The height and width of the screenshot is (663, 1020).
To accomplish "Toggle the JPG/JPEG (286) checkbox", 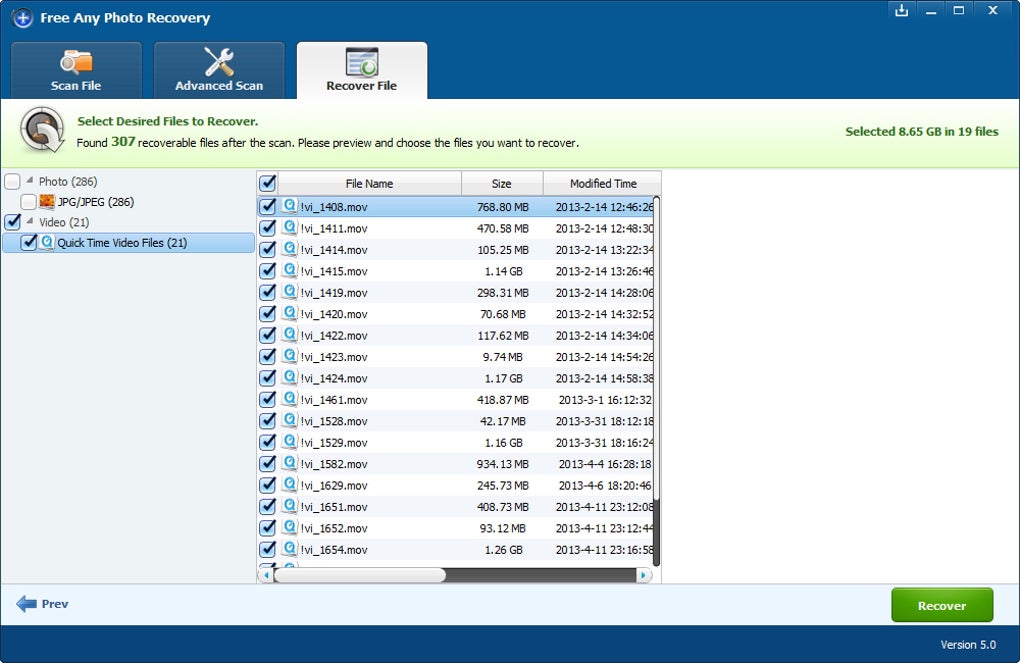I will click(x=28, y=202).
